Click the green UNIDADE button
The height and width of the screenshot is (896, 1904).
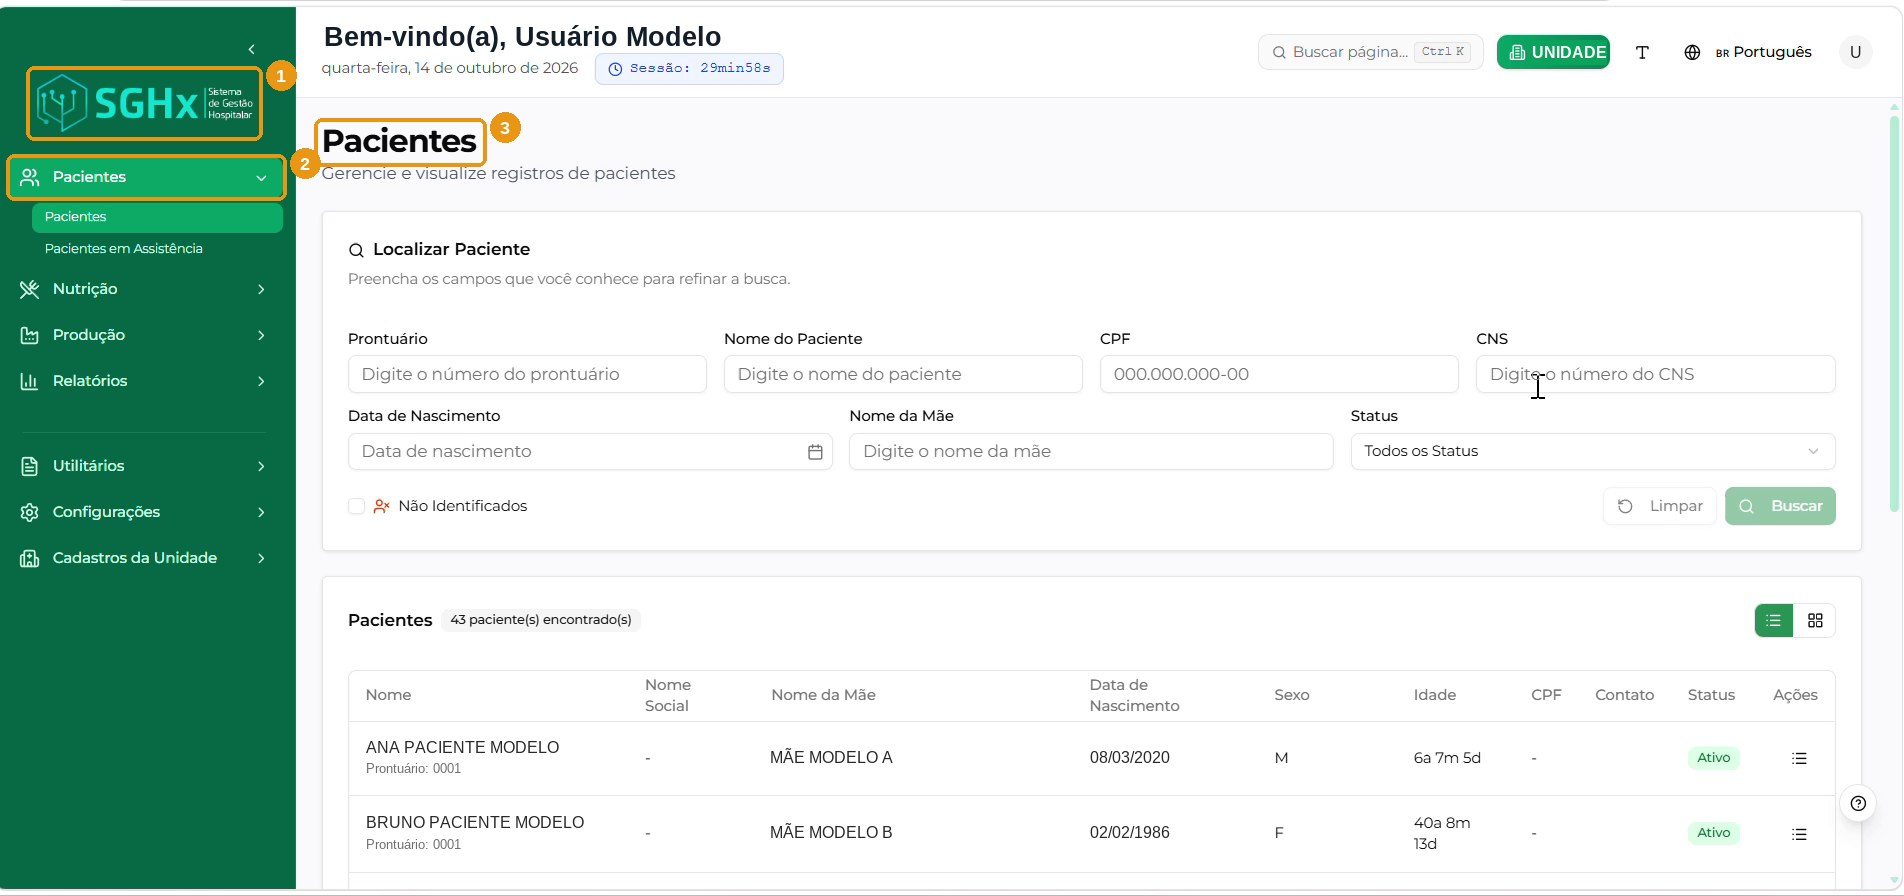[1553, 52]
